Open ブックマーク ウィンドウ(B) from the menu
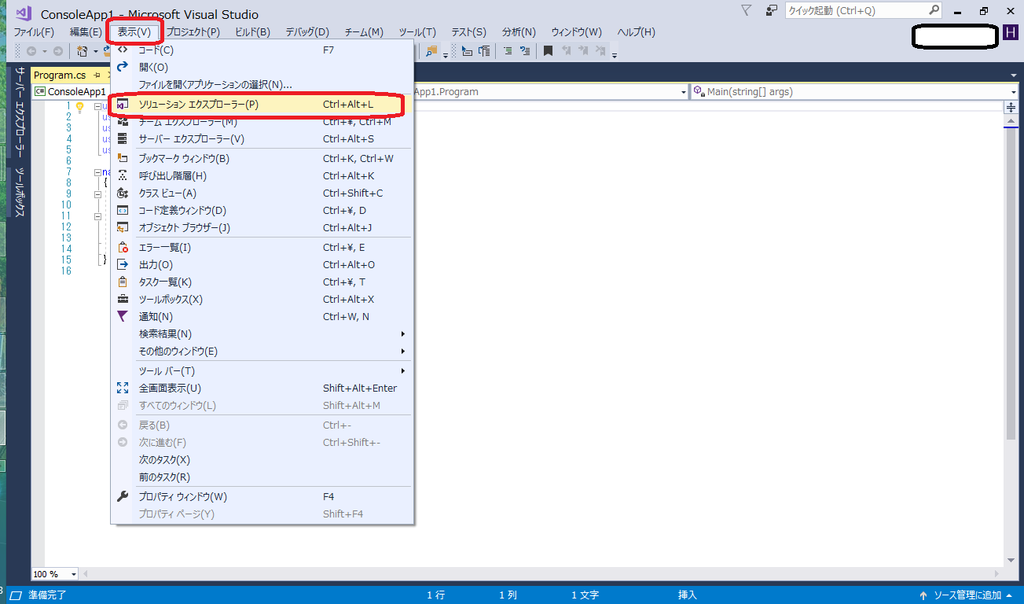1024x604 pixels. click(x=262, y=159)
